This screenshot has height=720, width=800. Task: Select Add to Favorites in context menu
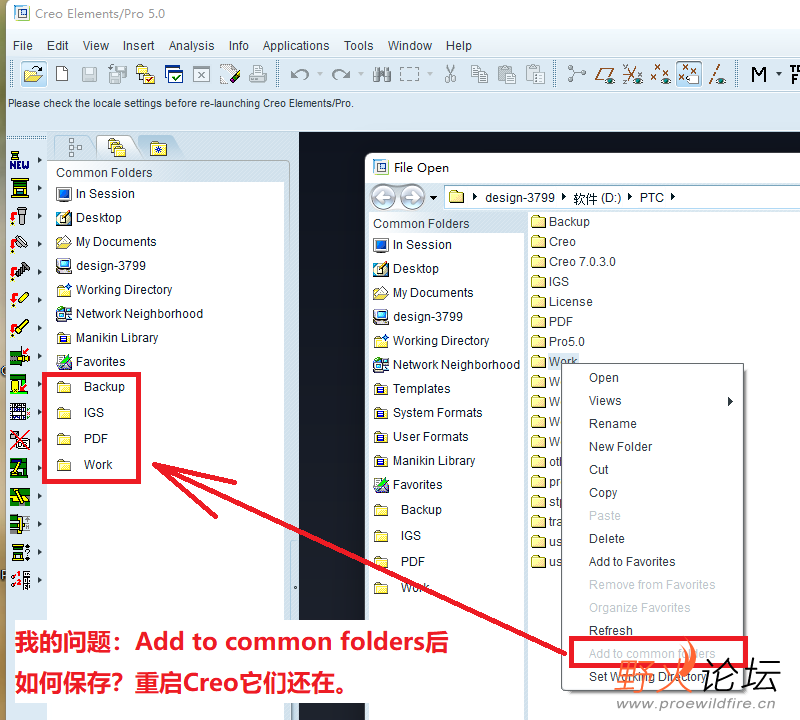pyautogui.click(x=632, y=562)
